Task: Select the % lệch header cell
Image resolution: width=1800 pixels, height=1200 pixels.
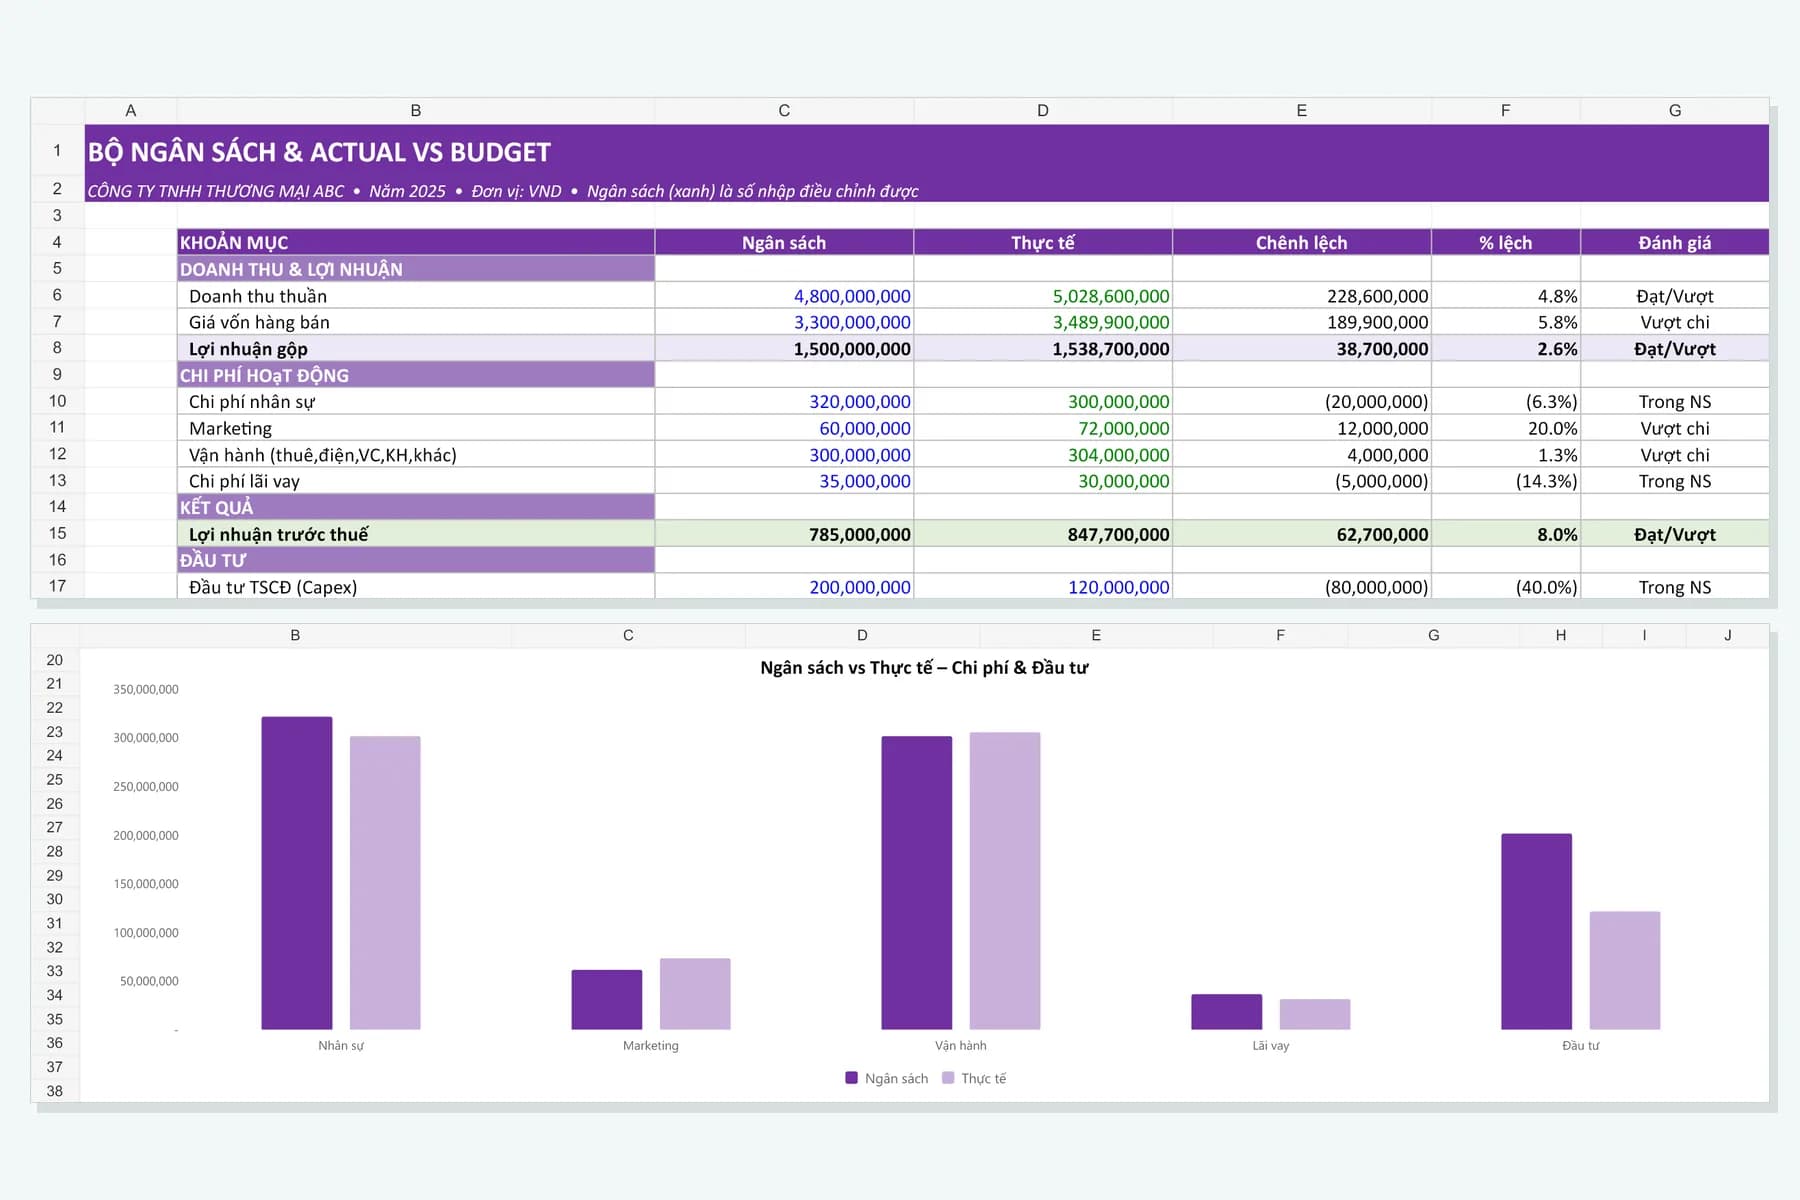Action: pos(1506,243)
